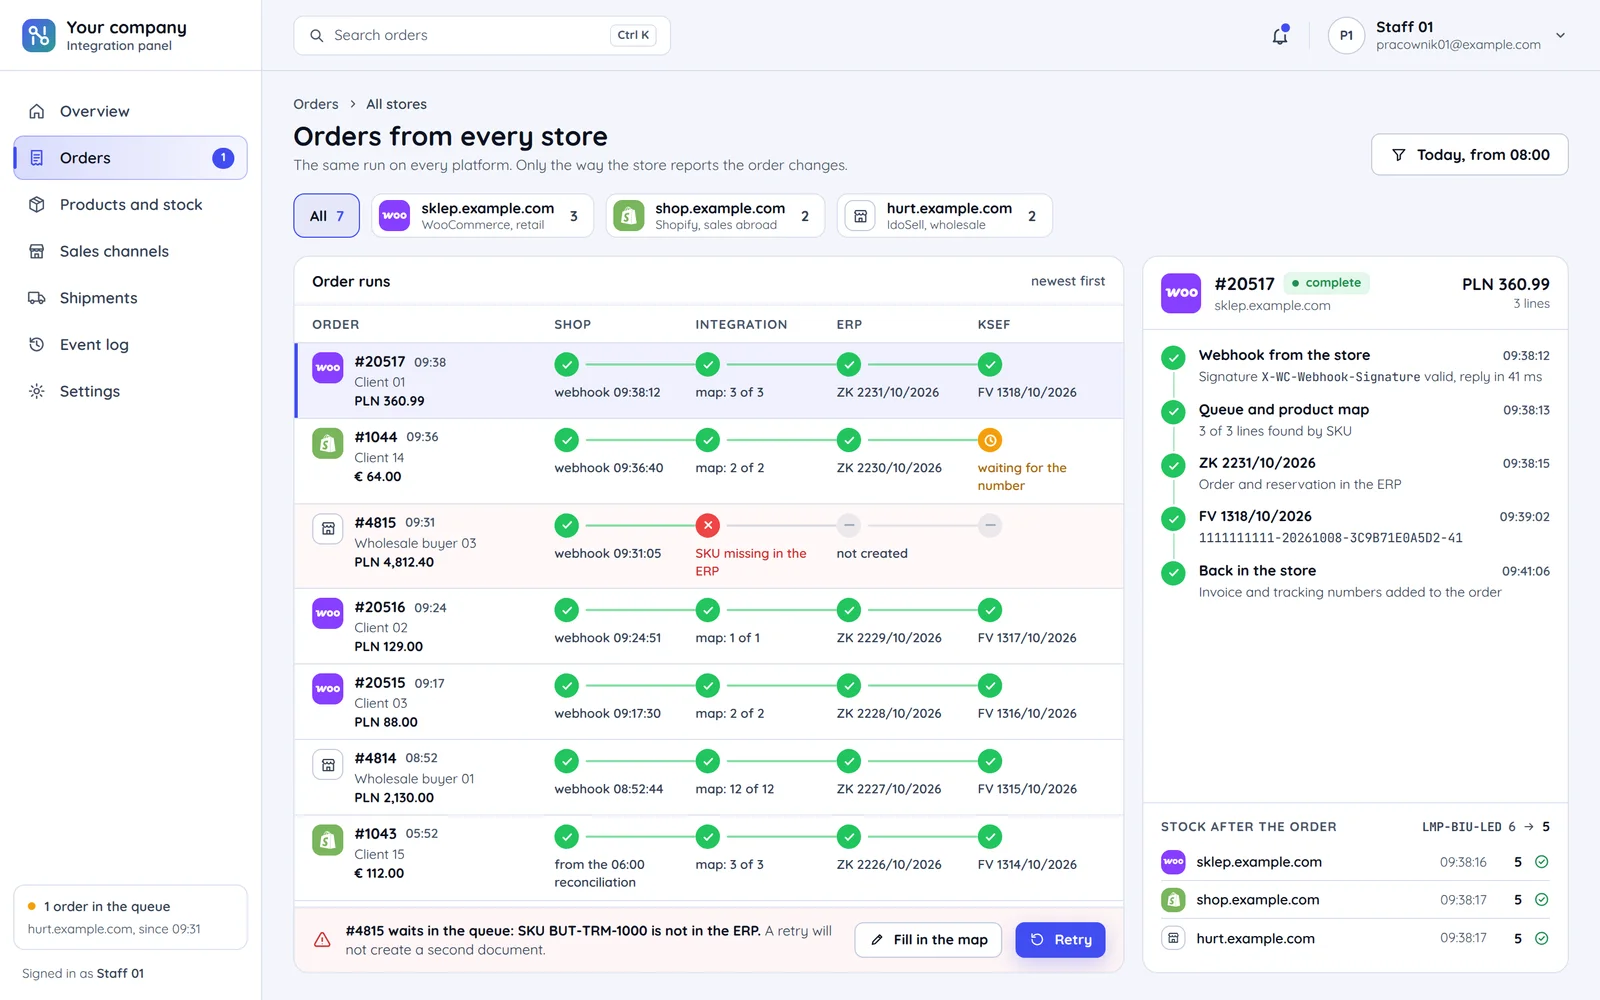Open Shipments section
Image resolution: width=1600 pixels, height=1000 pixels.
point(130,298)
